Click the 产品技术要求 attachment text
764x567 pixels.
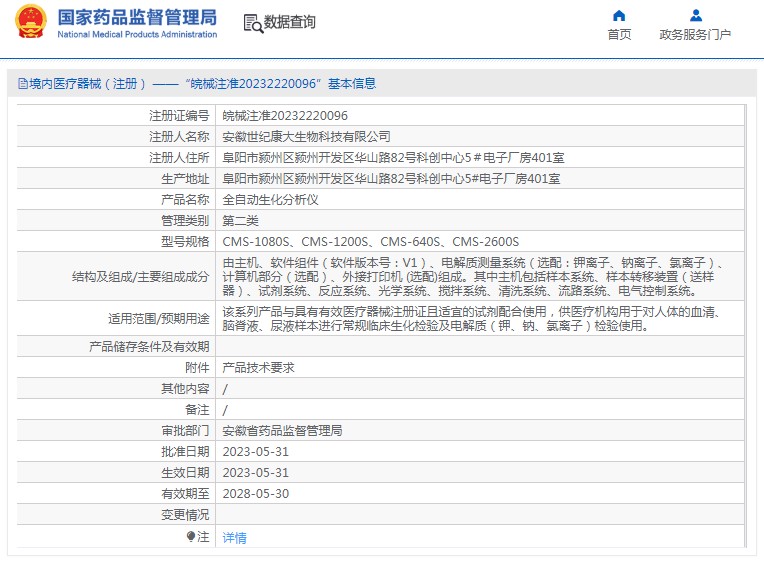coord(258,368)
